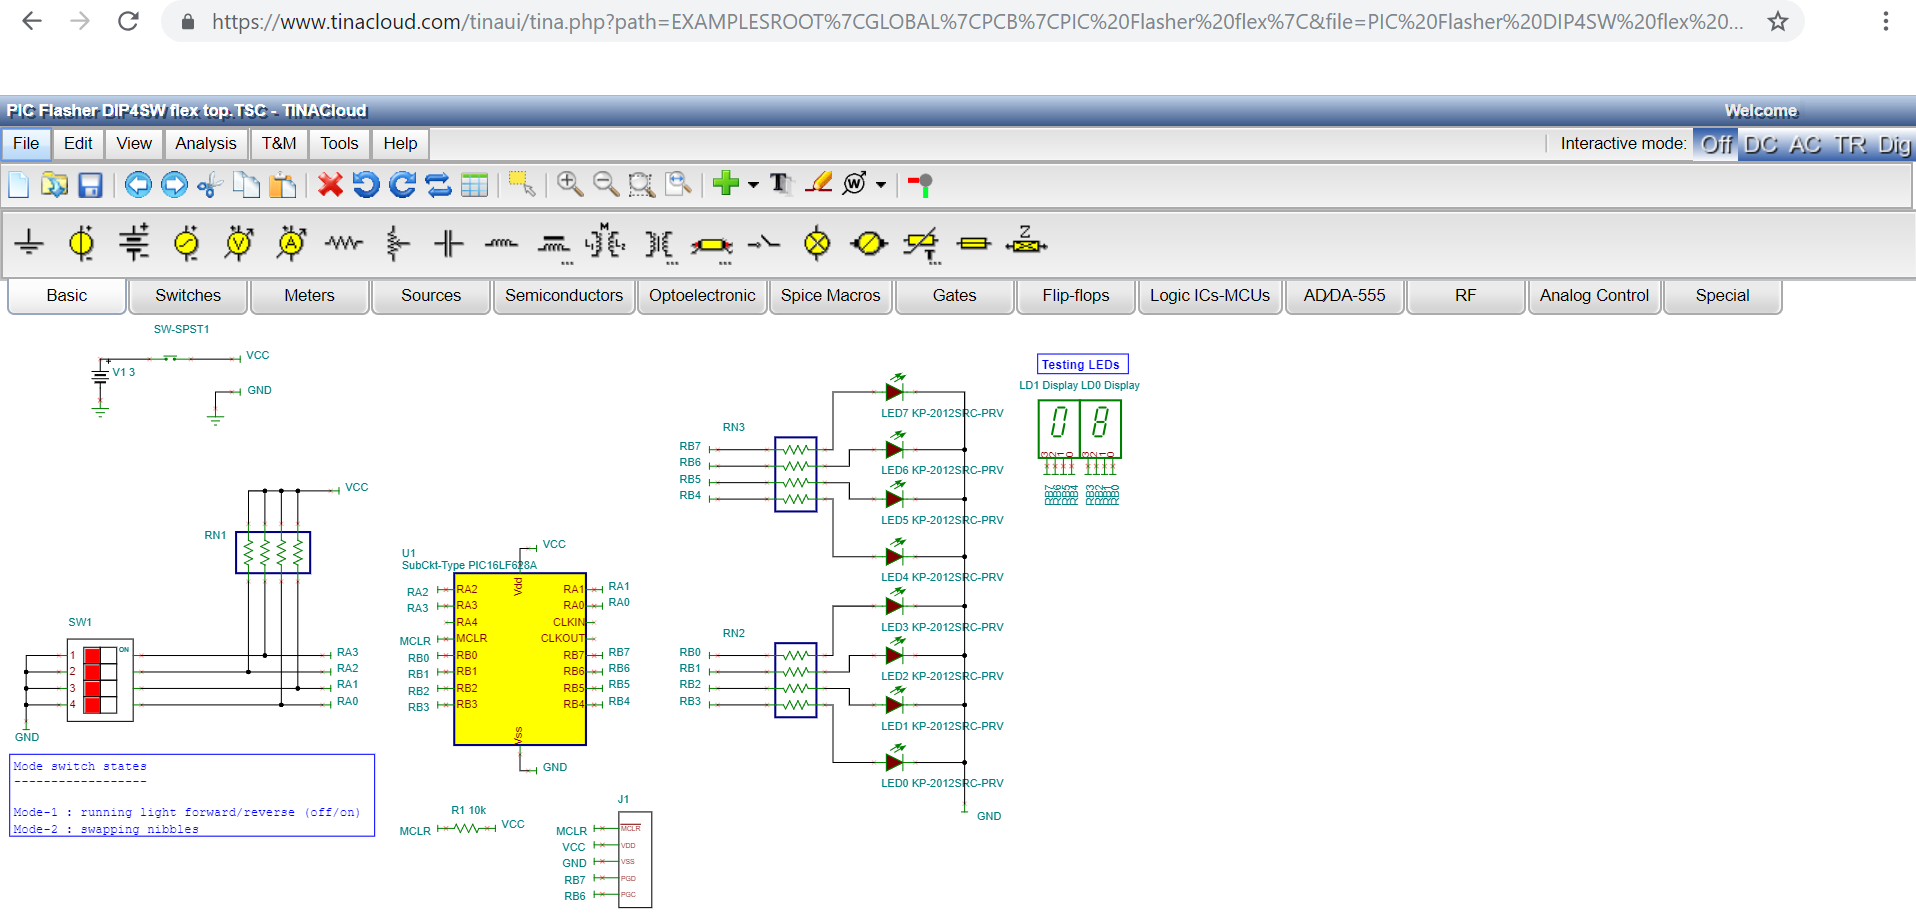
Task: Switch to the Semiconductors component tab
Action: 563,296
